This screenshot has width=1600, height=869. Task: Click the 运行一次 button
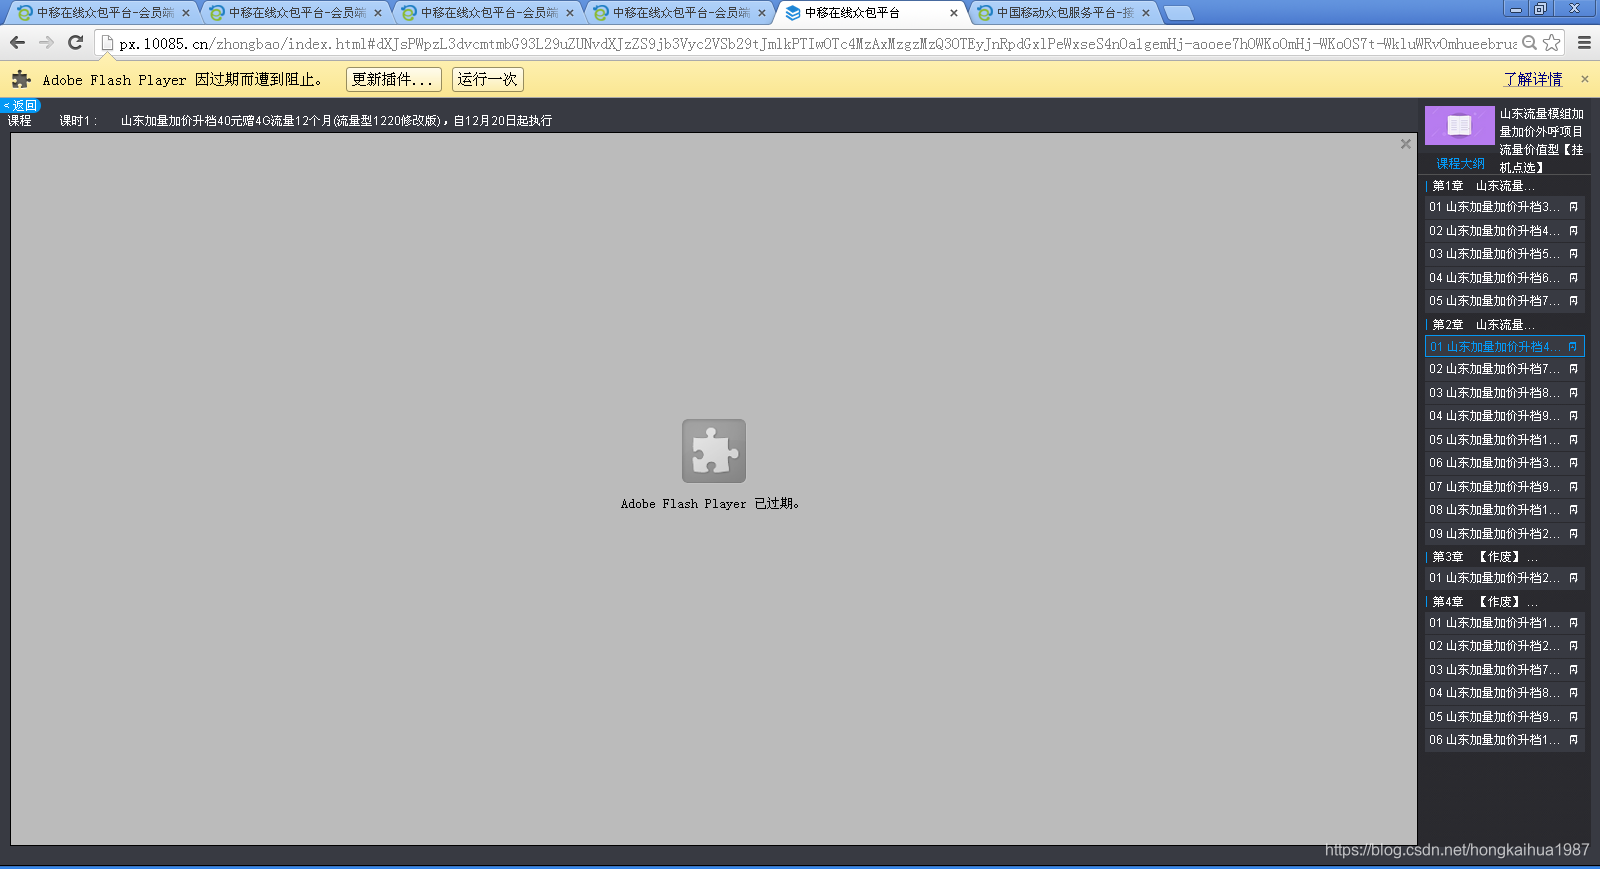pyautogui.click(x=488, y=79)
